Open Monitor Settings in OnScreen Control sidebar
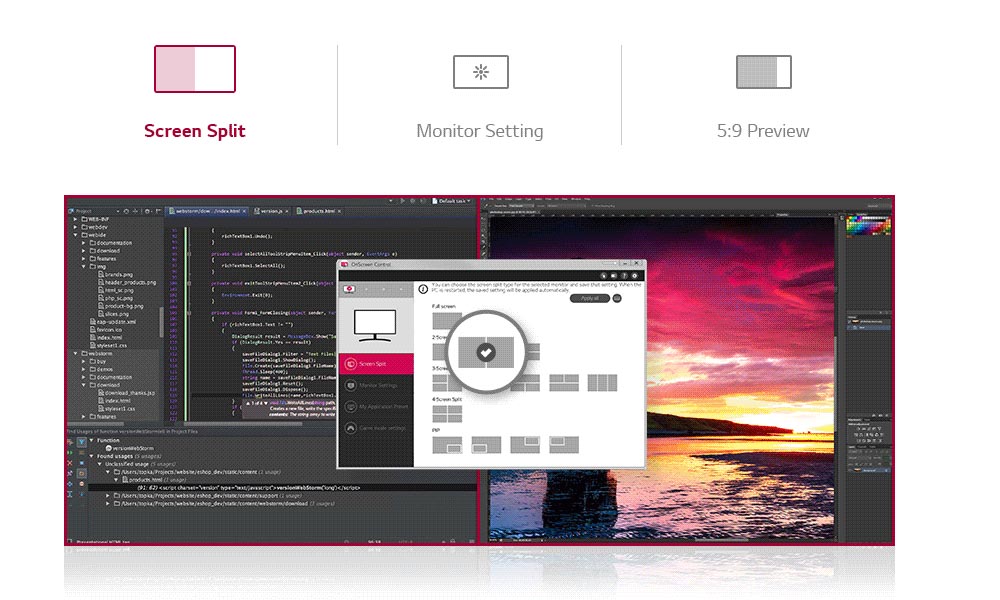Image resolution: width=1000 pixels, height=600 pixels. click(376, 385)
